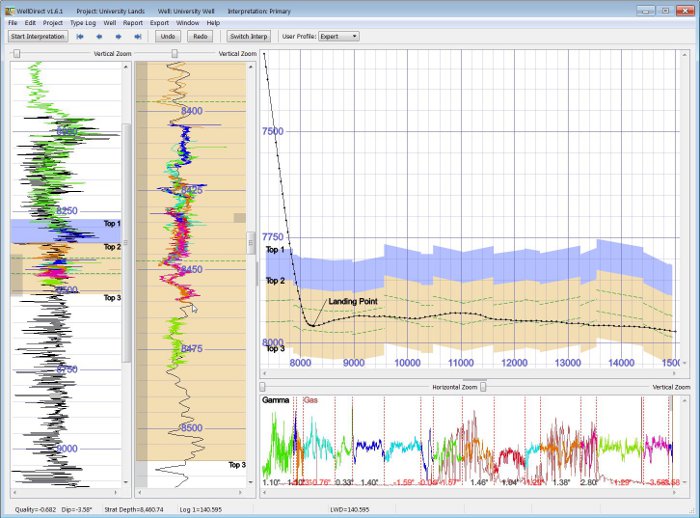This screenshot has width=700, height=518.
Task: Click LWD=140.595 in status bar
Action: (348, 510)
